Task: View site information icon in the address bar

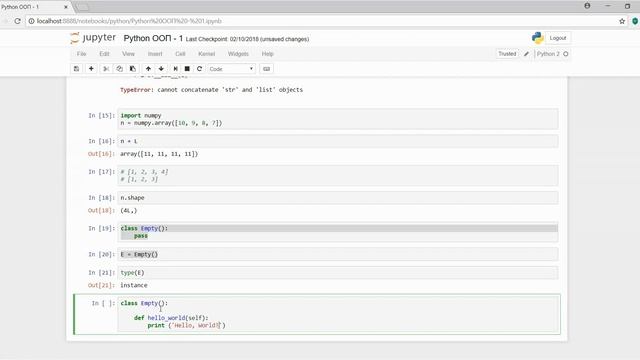Action: (31, 21)
